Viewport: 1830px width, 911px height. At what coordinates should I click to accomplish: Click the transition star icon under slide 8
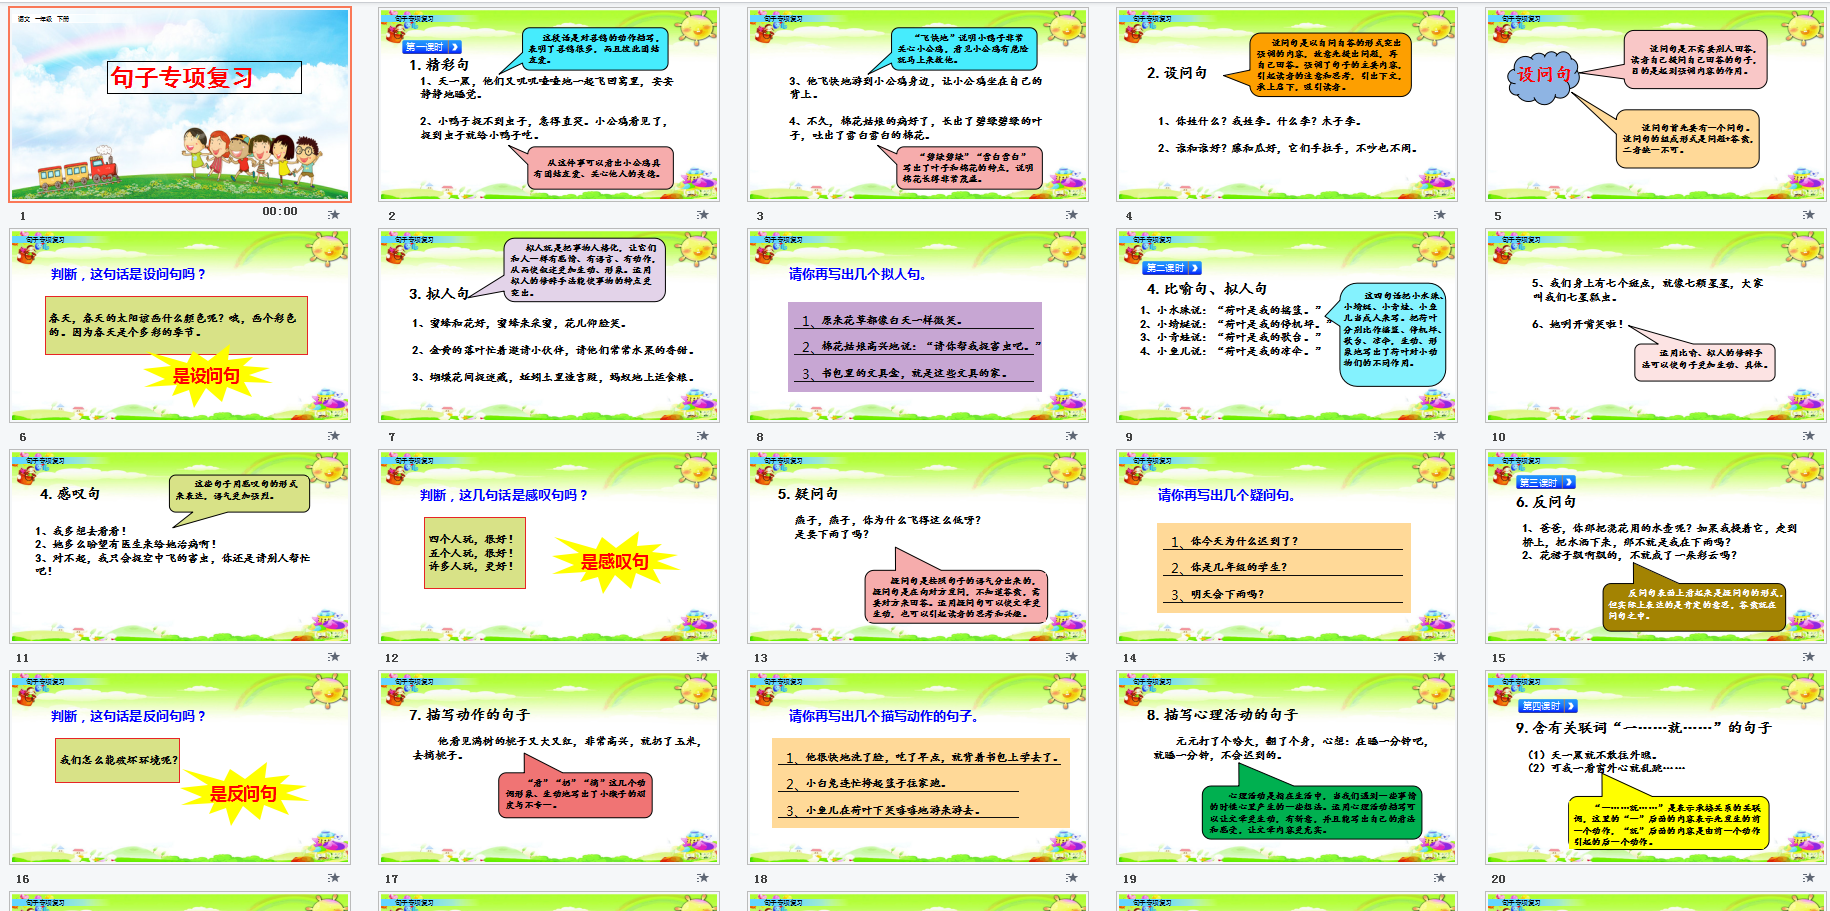pyautogui.click(x=1072, y=436)
